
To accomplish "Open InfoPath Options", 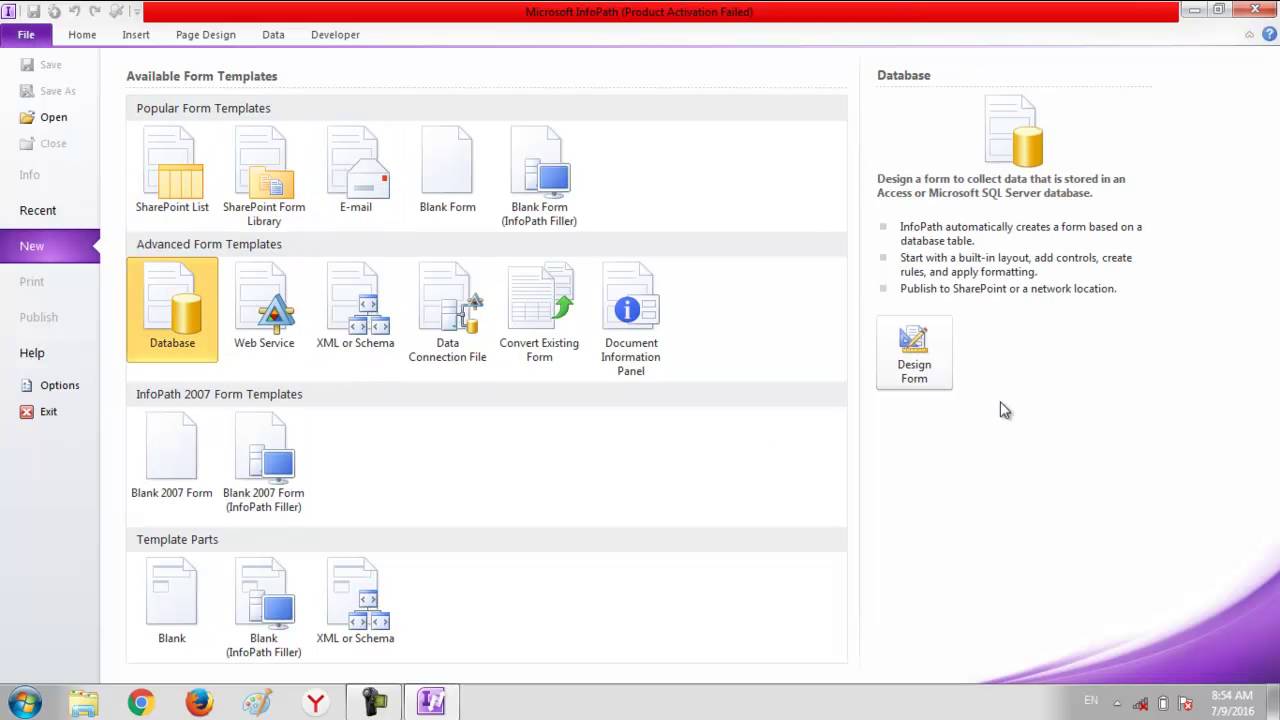I will pyautogui.click(x=49, y=385).
